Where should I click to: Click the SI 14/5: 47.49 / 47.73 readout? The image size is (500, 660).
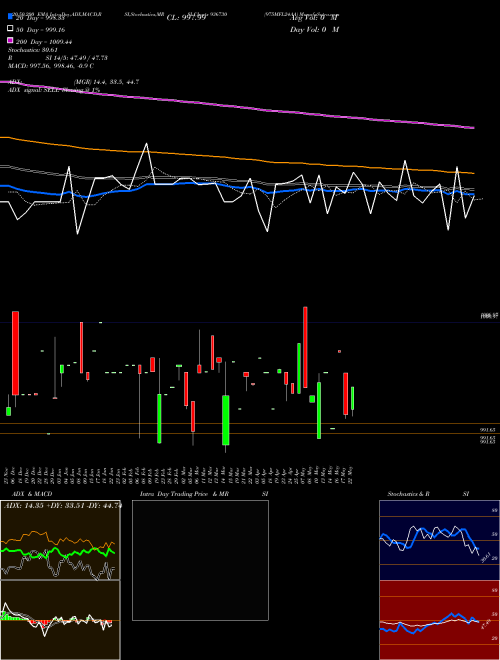point(76,58)
